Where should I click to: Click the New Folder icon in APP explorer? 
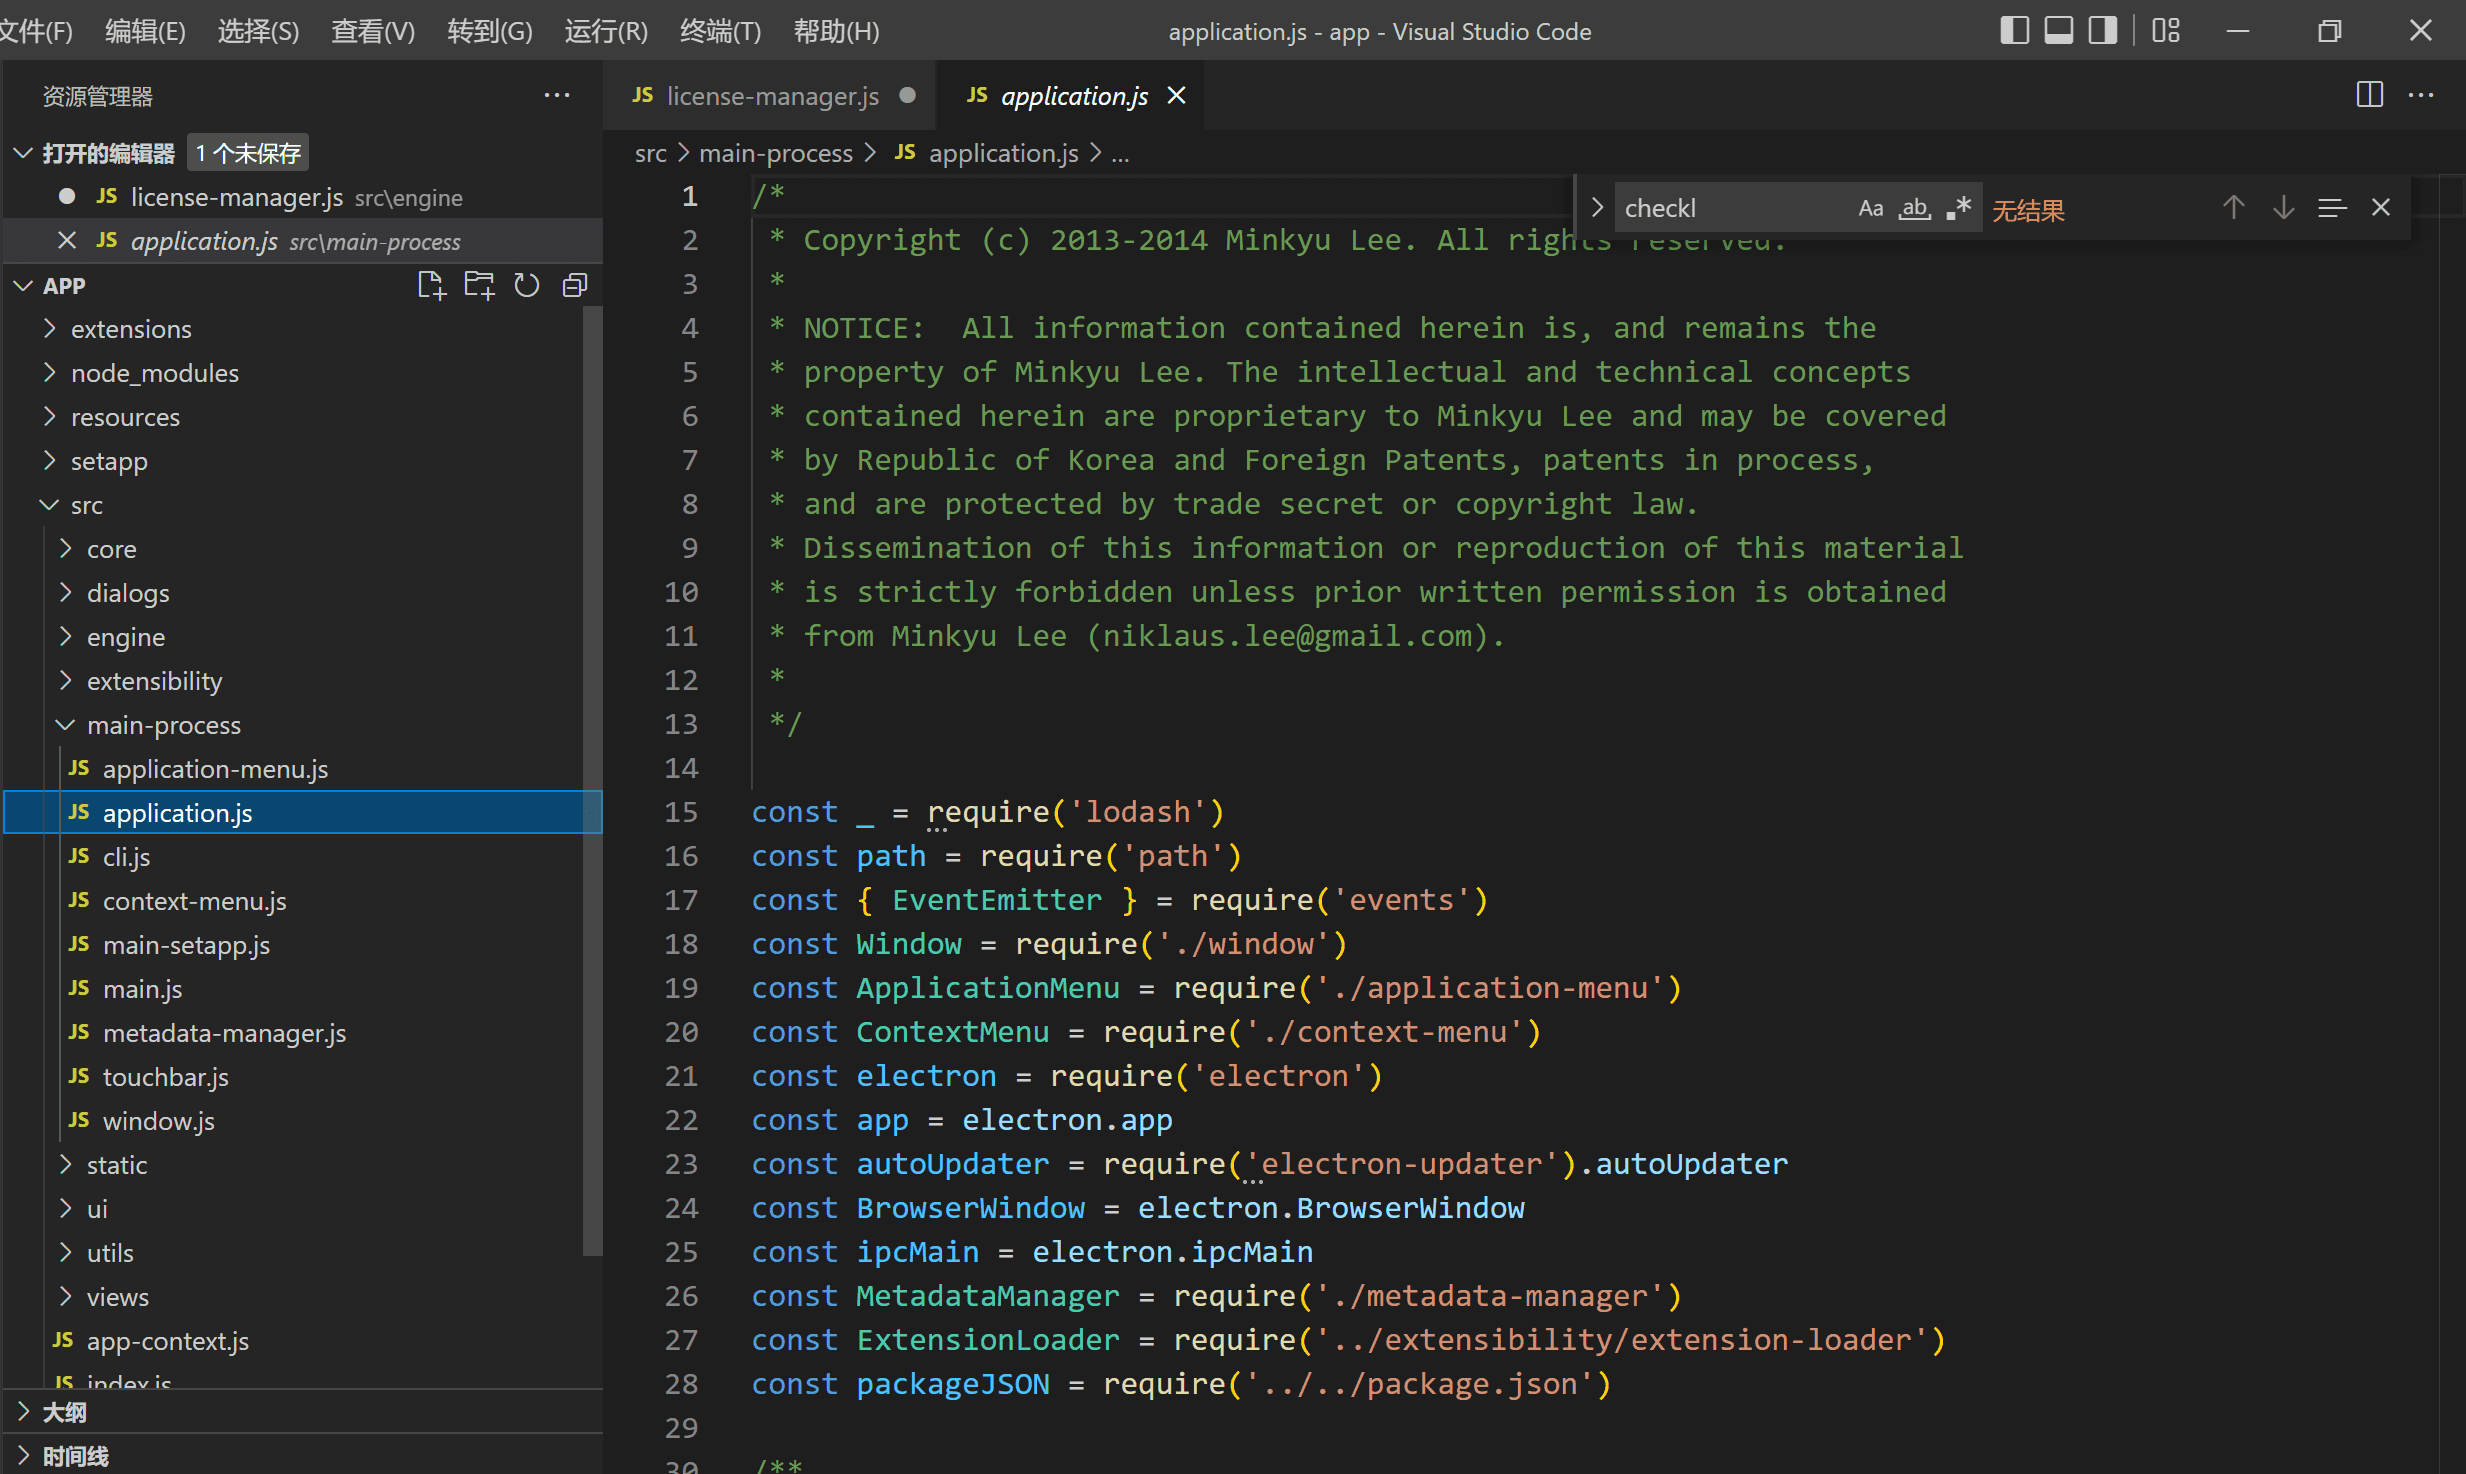coord(479,285)
